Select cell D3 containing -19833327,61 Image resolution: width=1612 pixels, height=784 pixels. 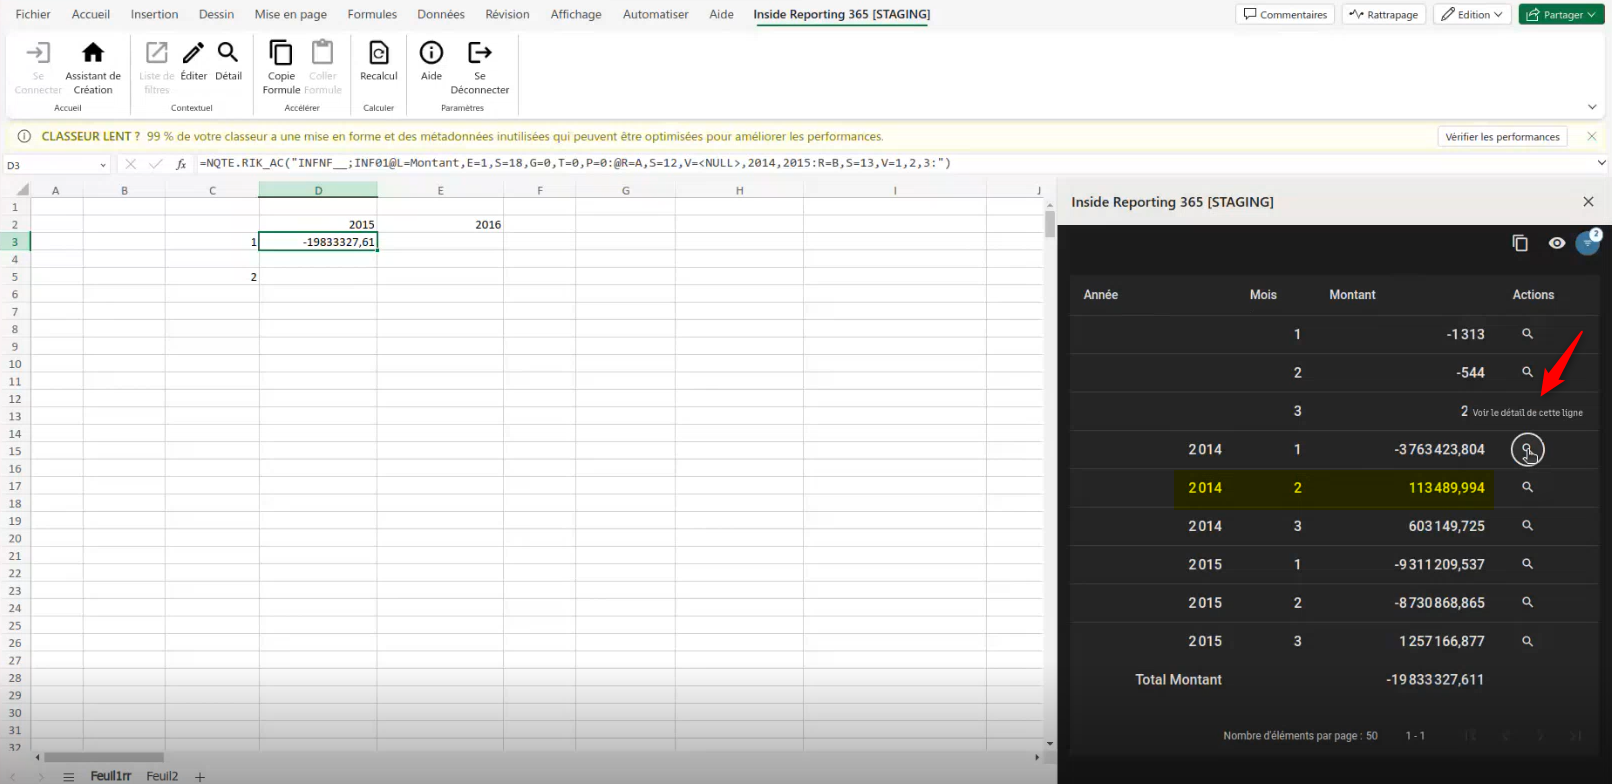click(318, 242)
